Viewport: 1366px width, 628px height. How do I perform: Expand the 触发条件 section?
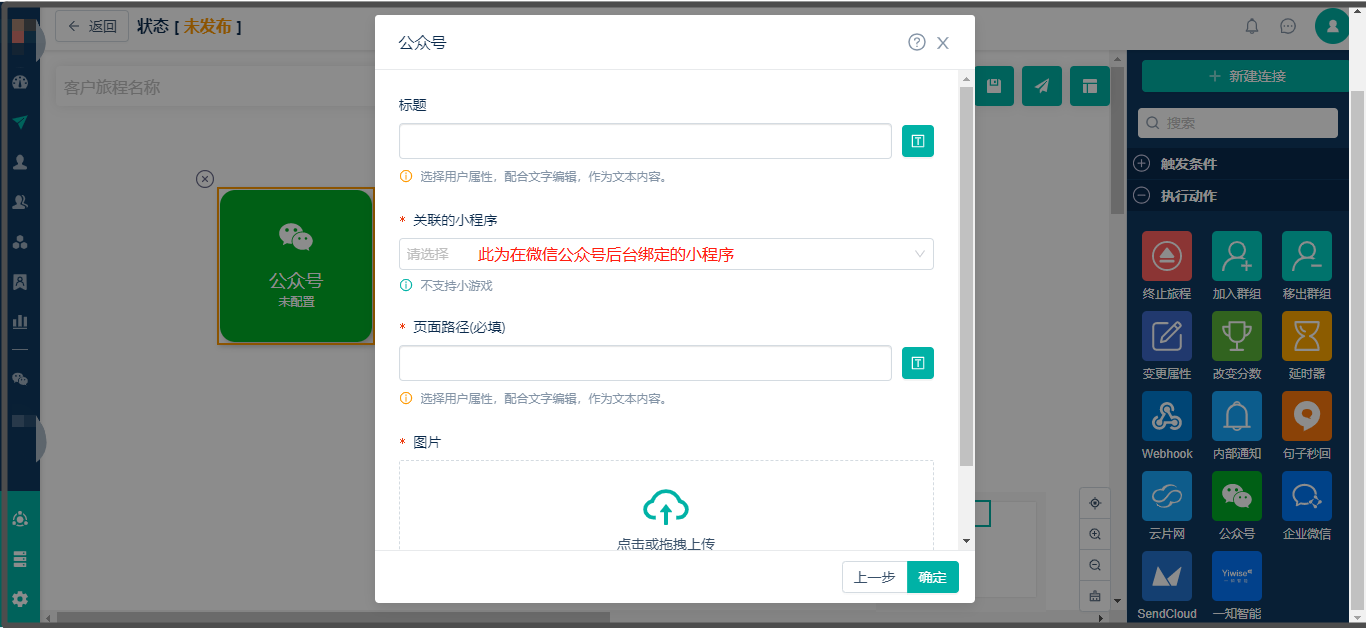point(1141,164)
